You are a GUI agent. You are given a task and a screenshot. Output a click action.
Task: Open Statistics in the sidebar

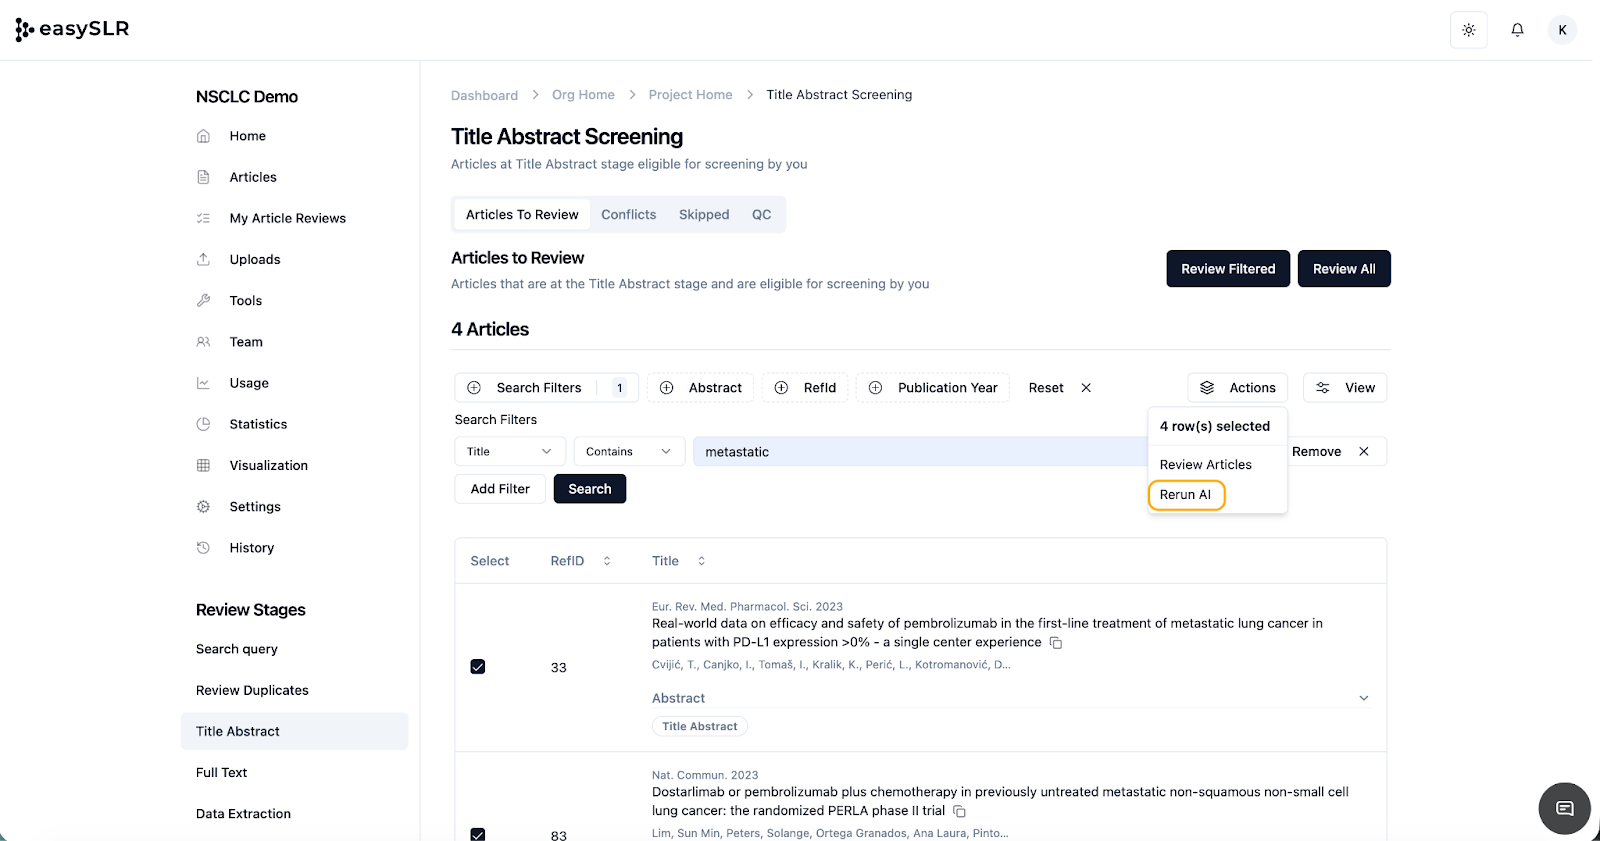[258, 424]
